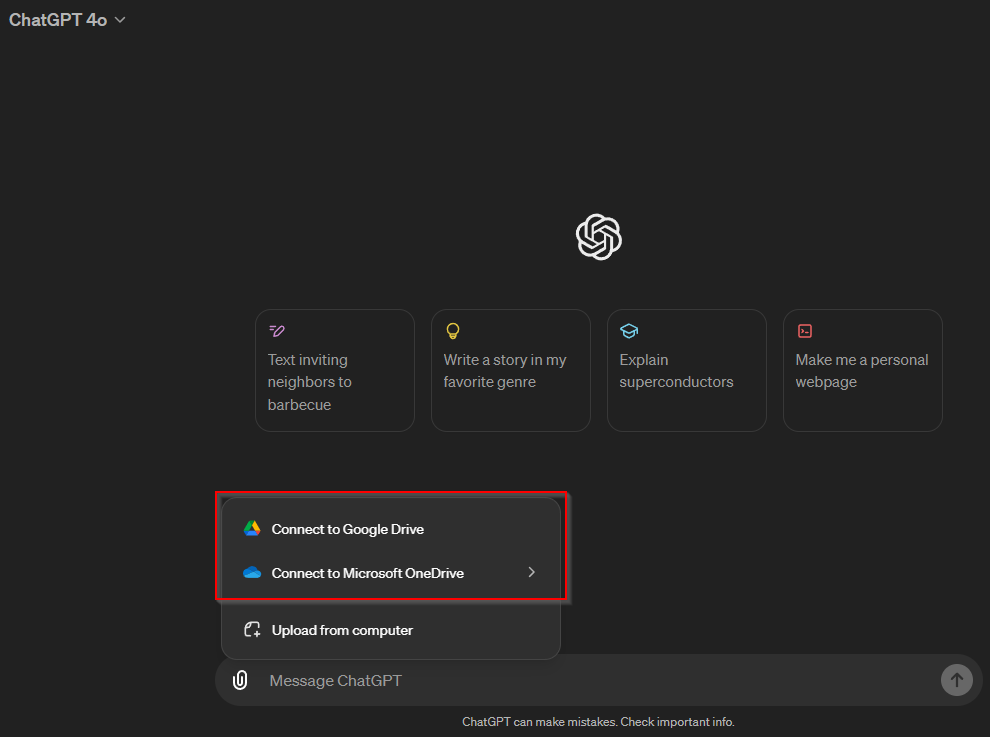The image size is (990, 737).
Task: Choose Connect to Microsoft OneDrive
Action: click(x=391, y=573)
